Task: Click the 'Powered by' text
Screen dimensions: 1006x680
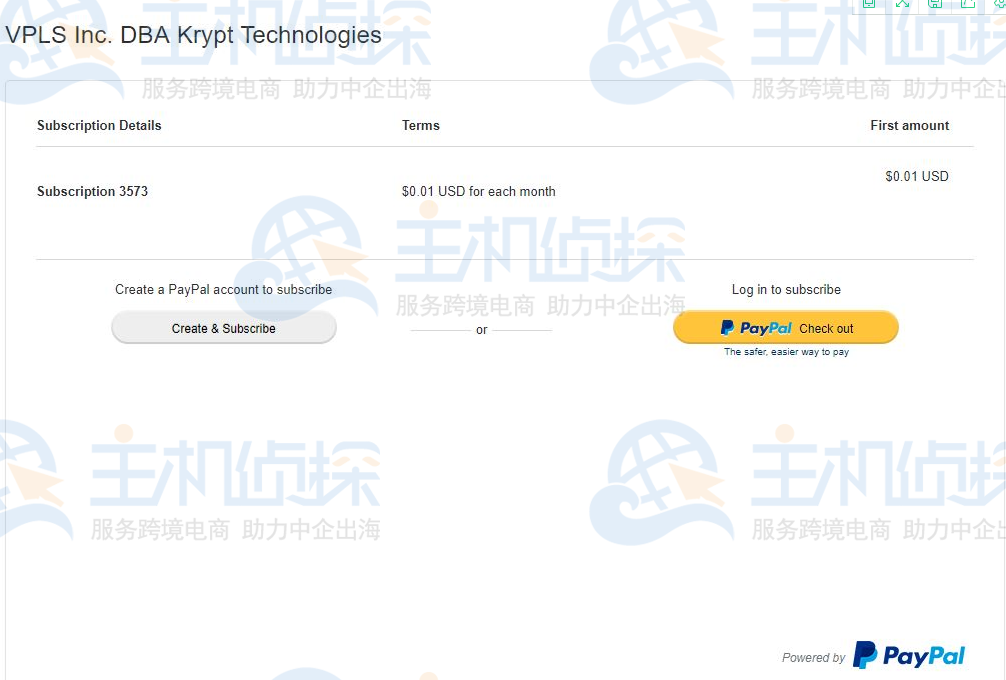Action: click(814, 658)
